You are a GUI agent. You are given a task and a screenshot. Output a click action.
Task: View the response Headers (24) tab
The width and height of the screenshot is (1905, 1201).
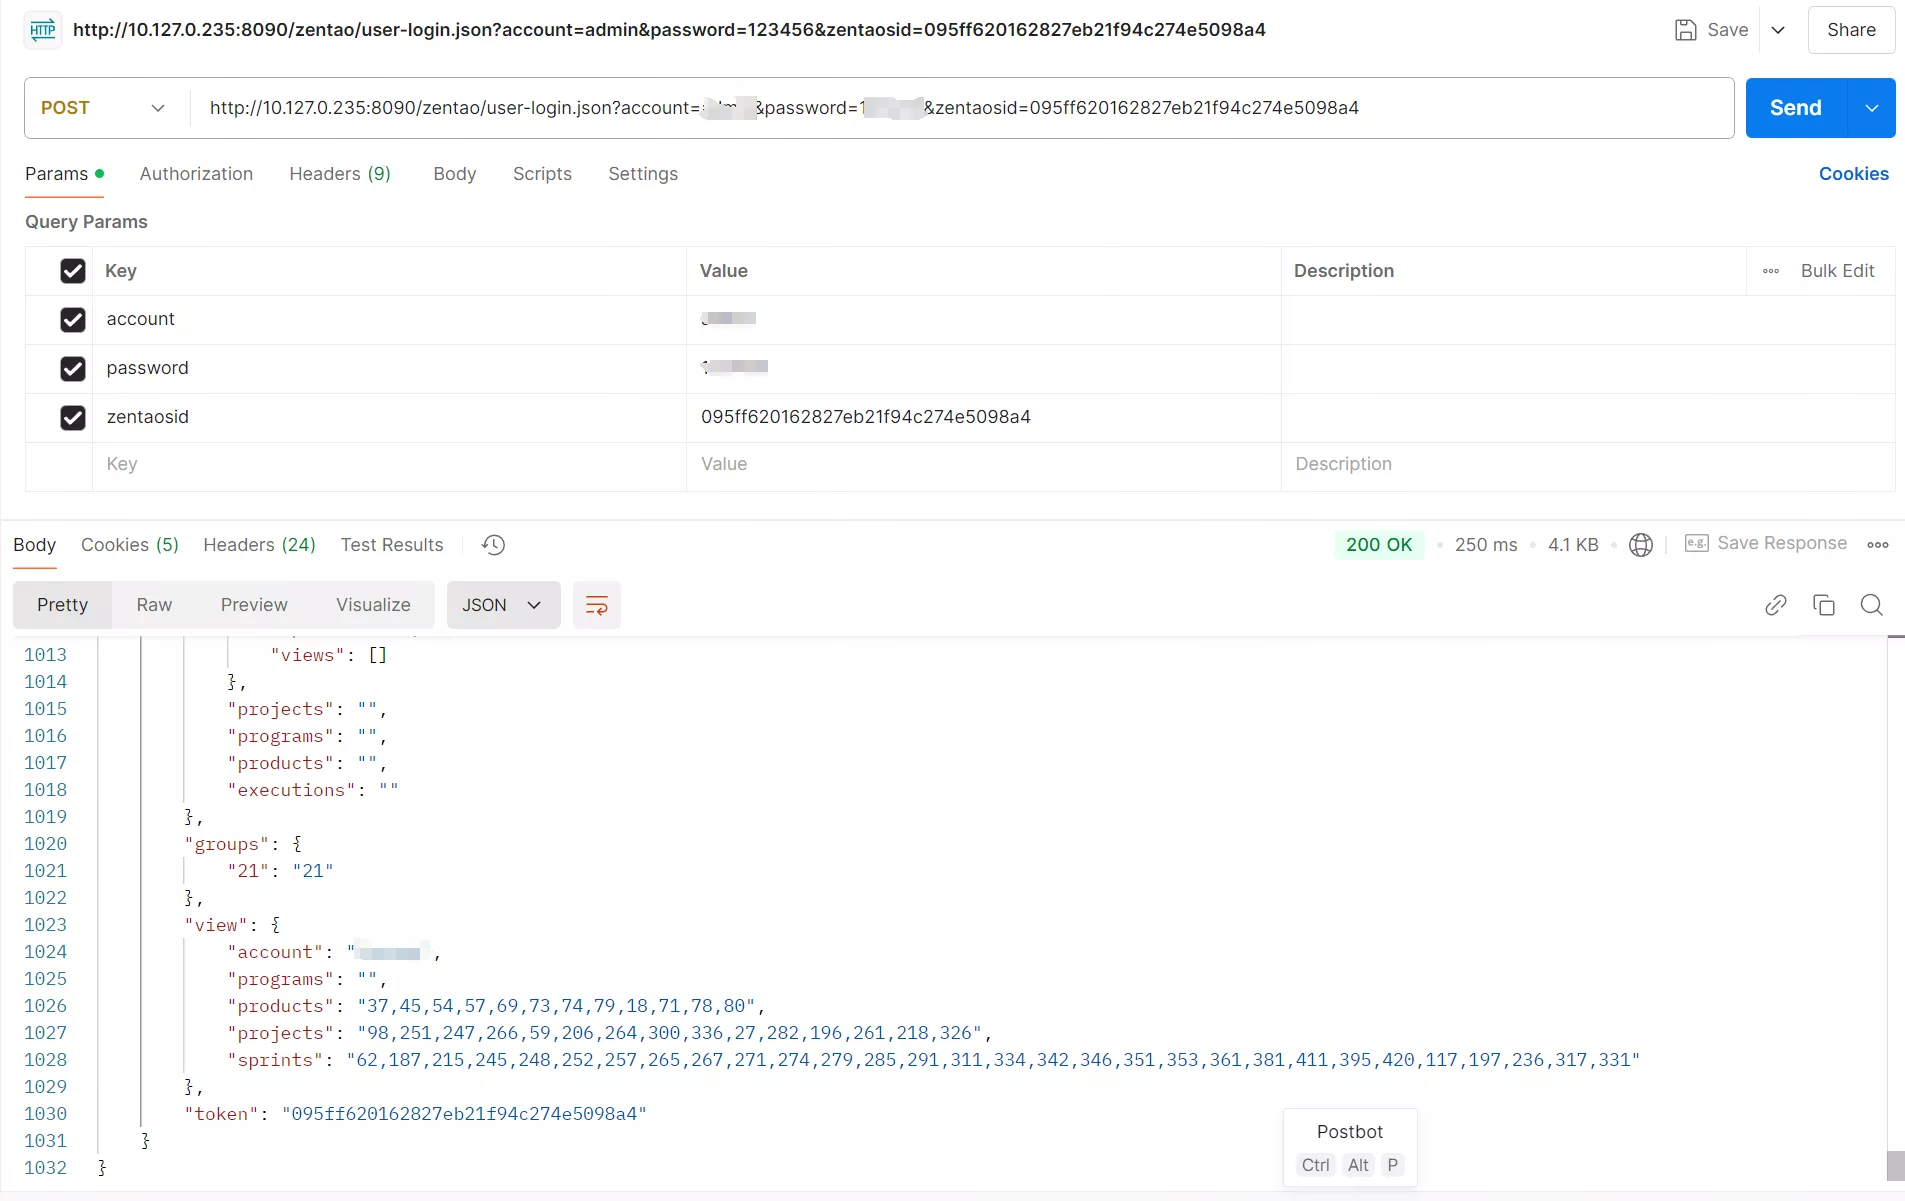(259, 545)
